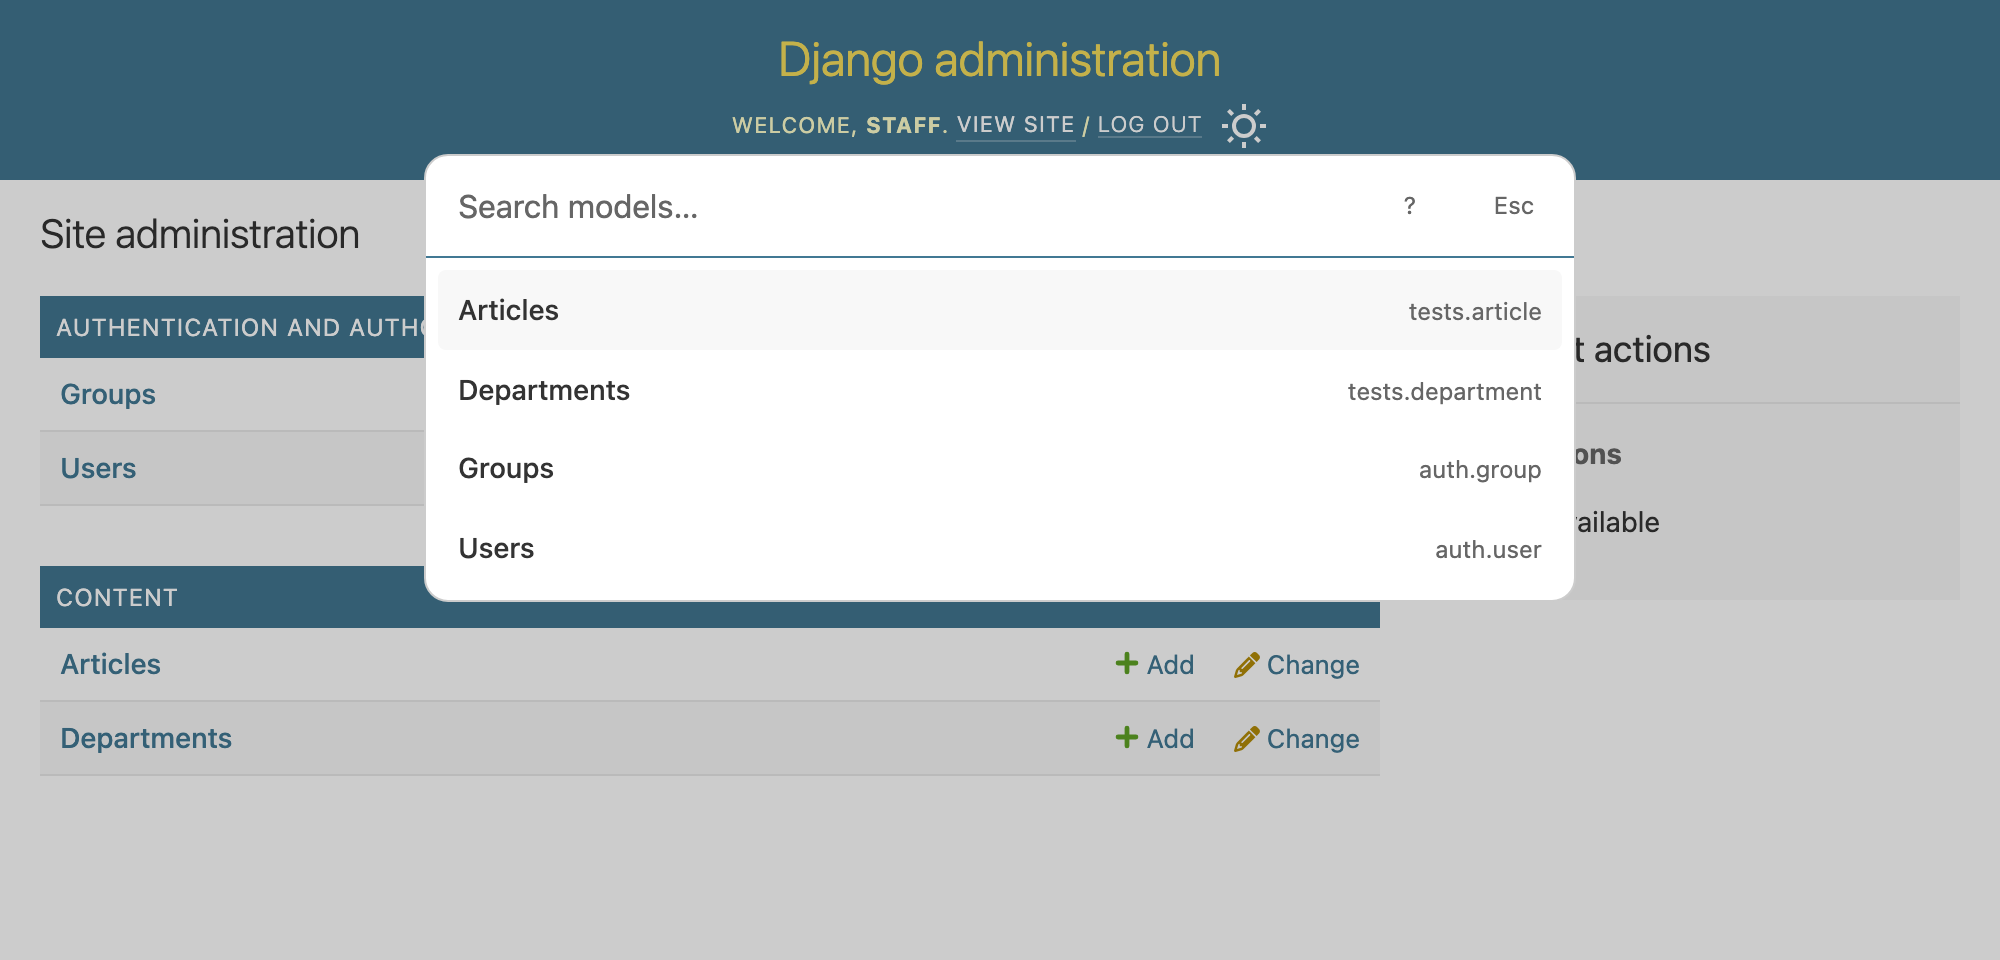Open Articles link in the Content section
This screenshot has height=960, width=2000.
(x=111, y=664)
